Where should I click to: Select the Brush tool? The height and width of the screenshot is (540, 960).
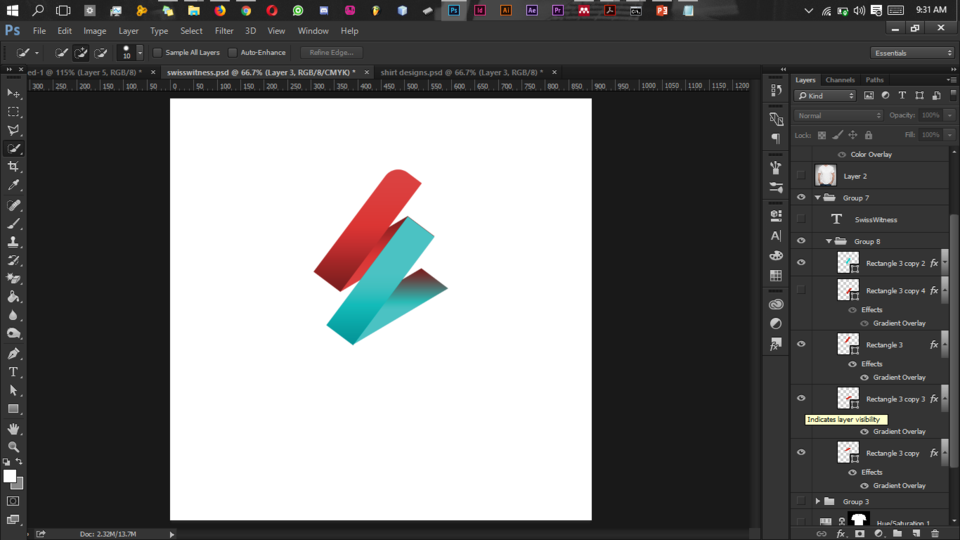(13, 223)
